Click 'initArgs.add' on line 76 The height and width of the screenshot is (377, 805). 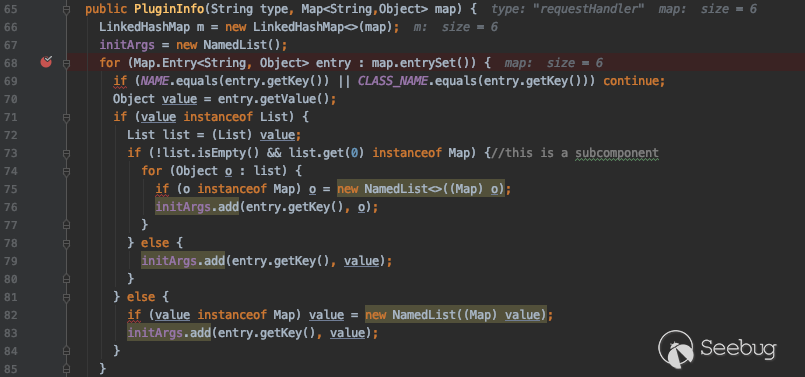tap(197, 207)
